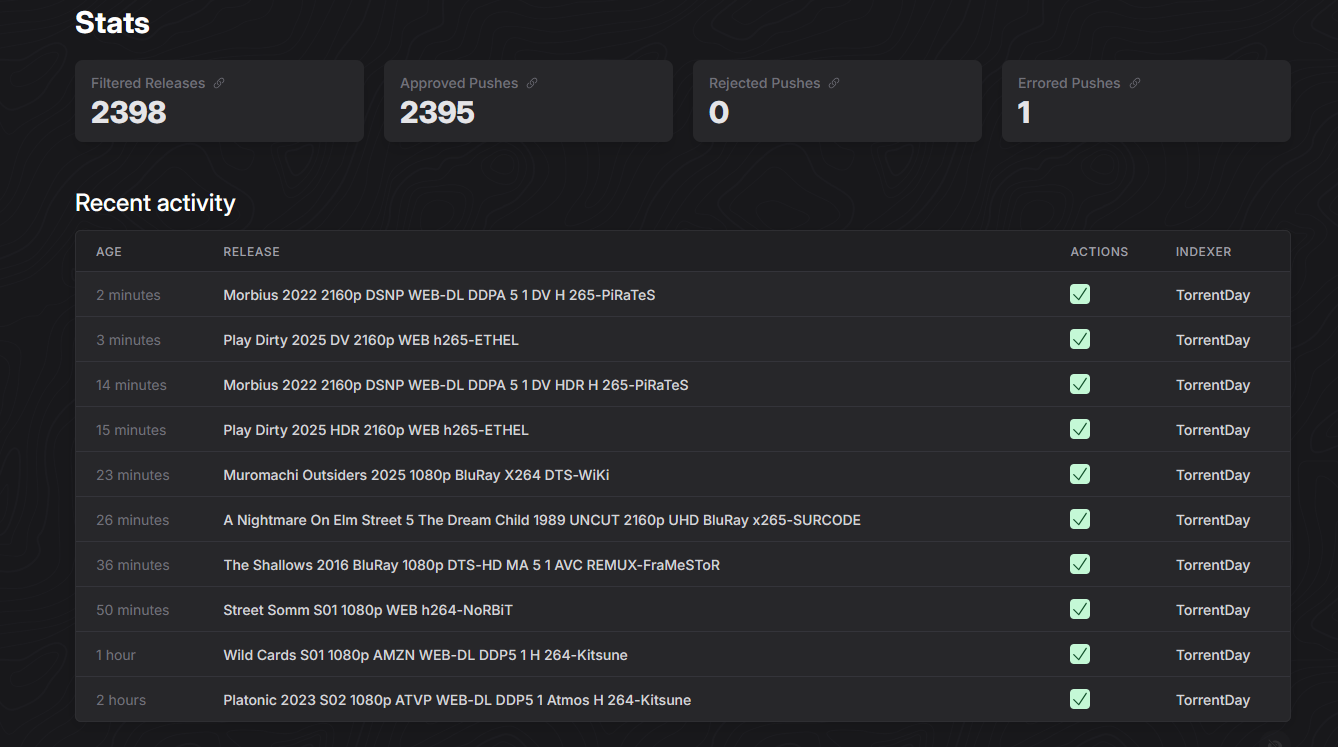Click the '26 minutes' age cell
The height and width of the screenshot is (747, 1338).
pos(133,520)
